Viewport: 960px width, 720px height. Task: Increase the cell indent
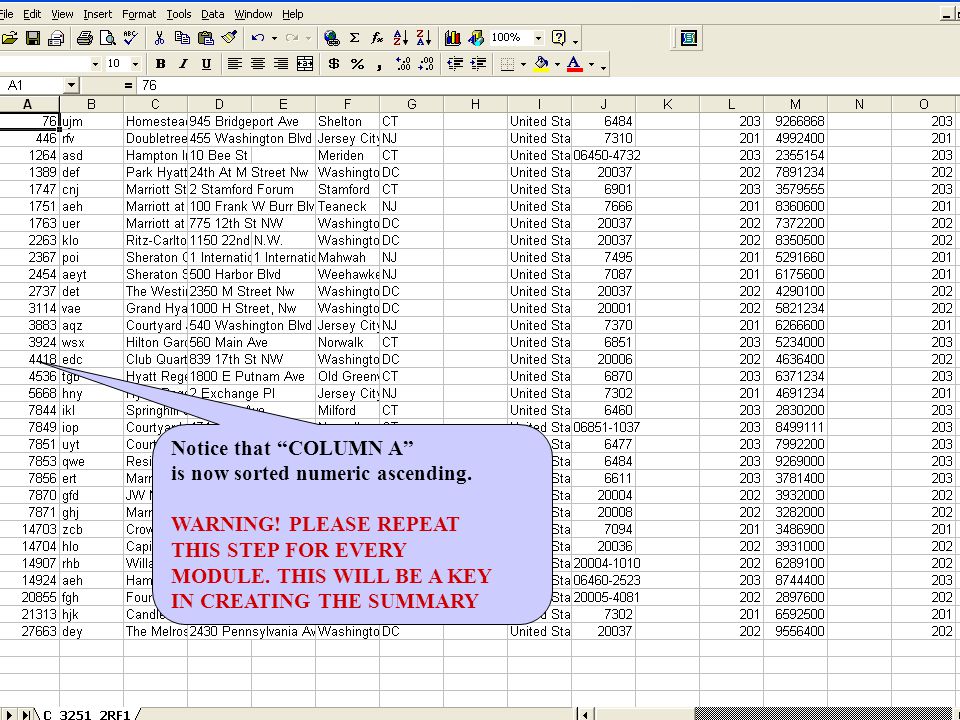(x=478, y=64)
